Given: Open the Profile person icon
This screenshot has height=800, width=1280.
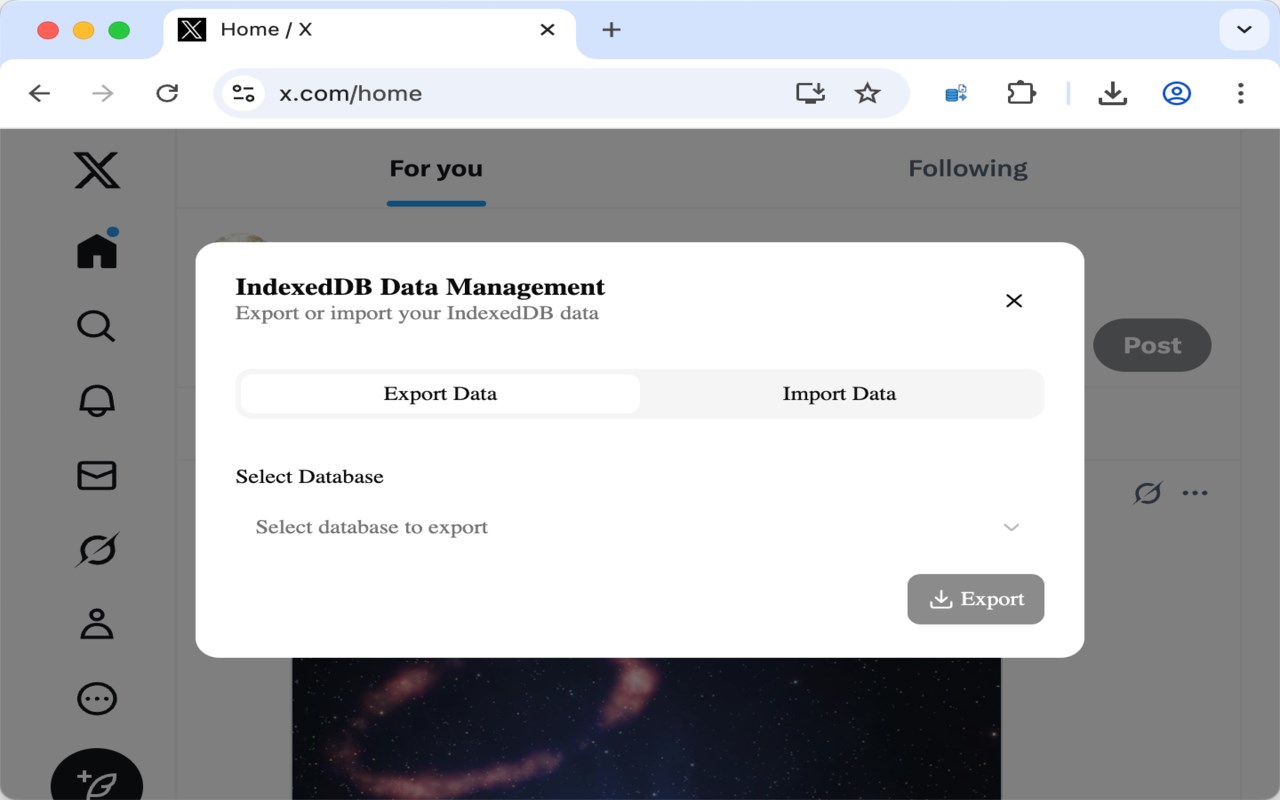Looking at the screenshot, I should pos(97,624).
